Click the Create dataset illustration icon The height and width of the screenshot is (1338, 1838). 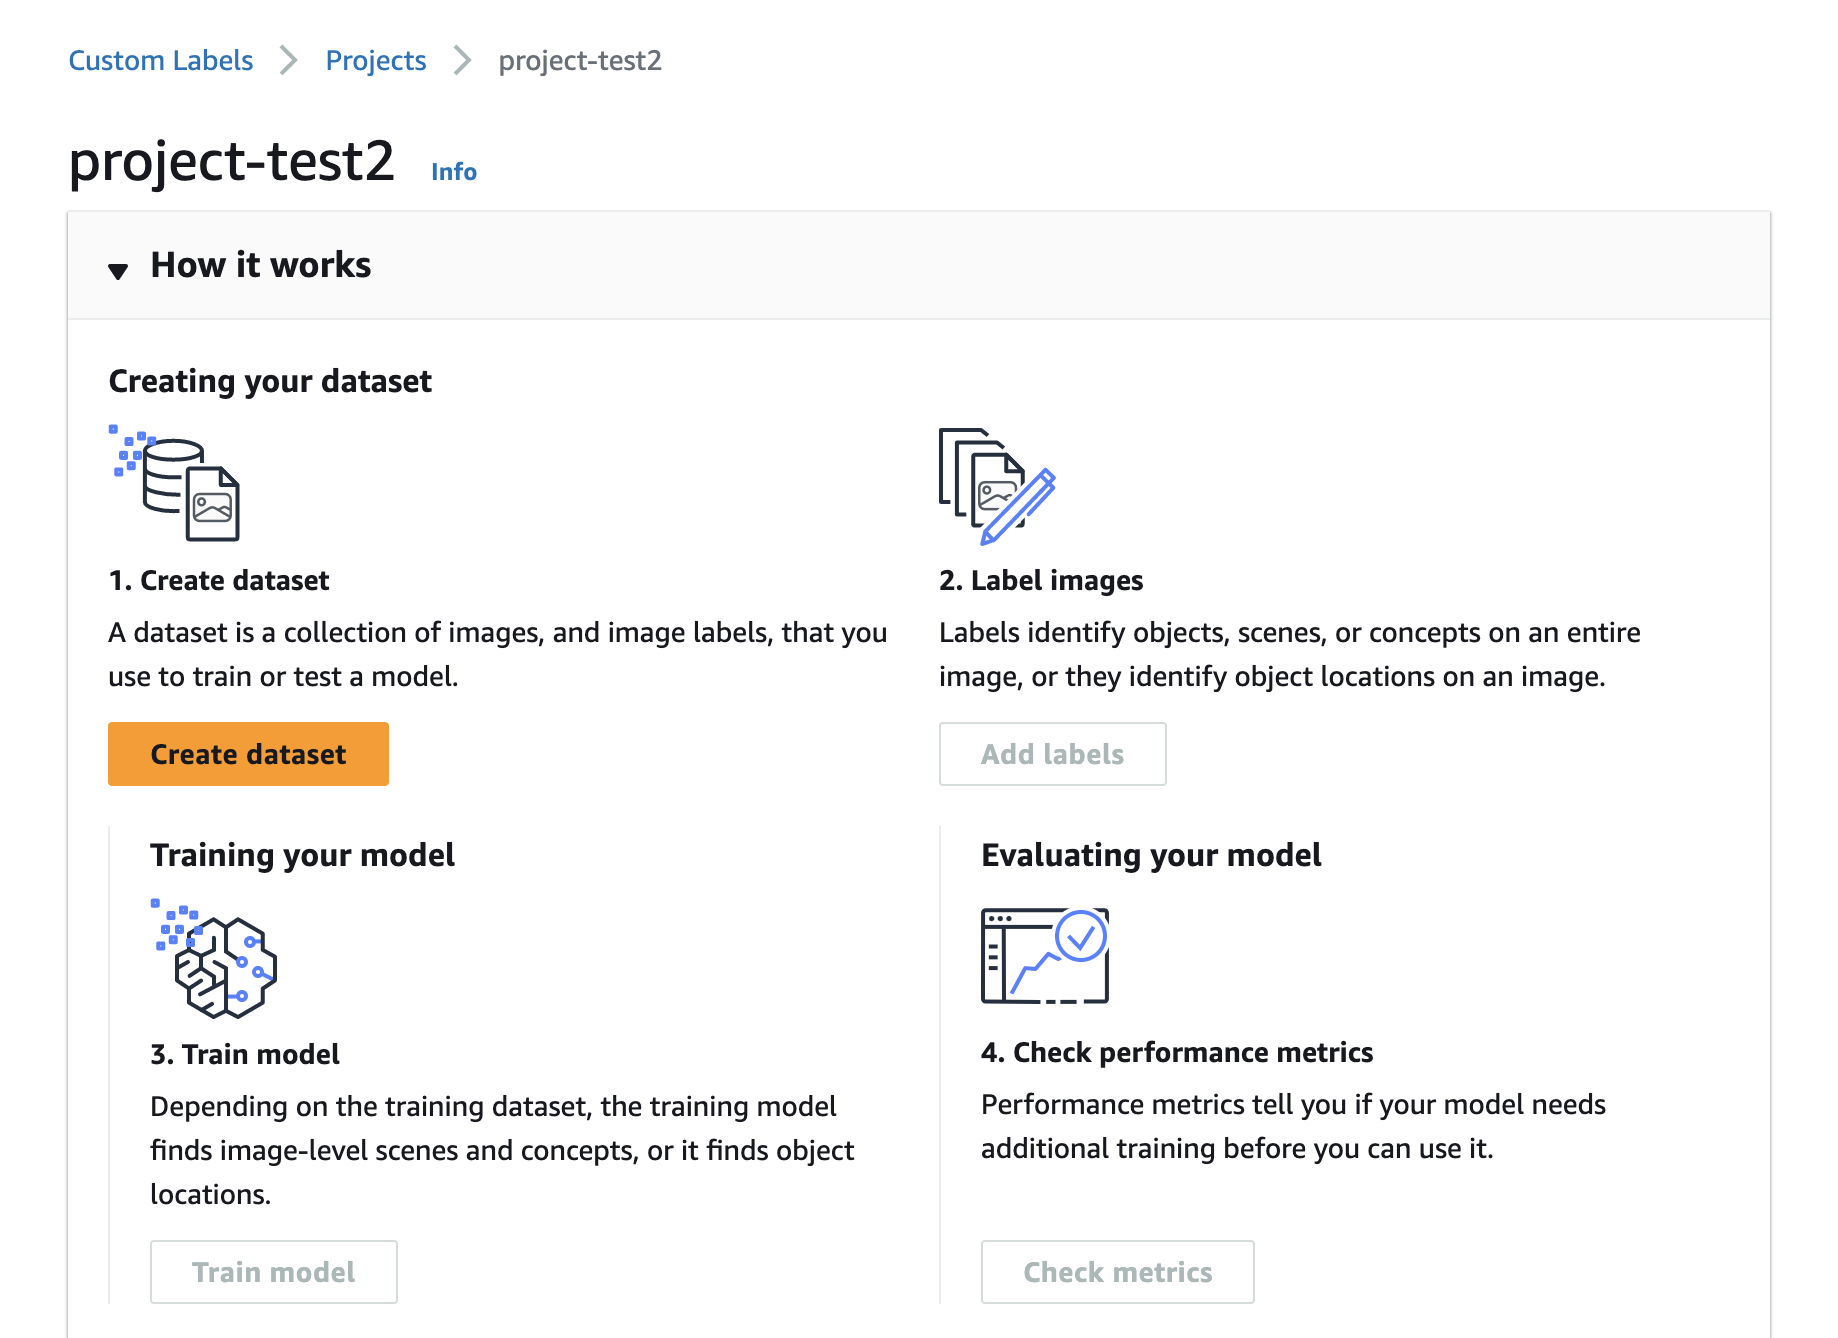click(174, 483)
